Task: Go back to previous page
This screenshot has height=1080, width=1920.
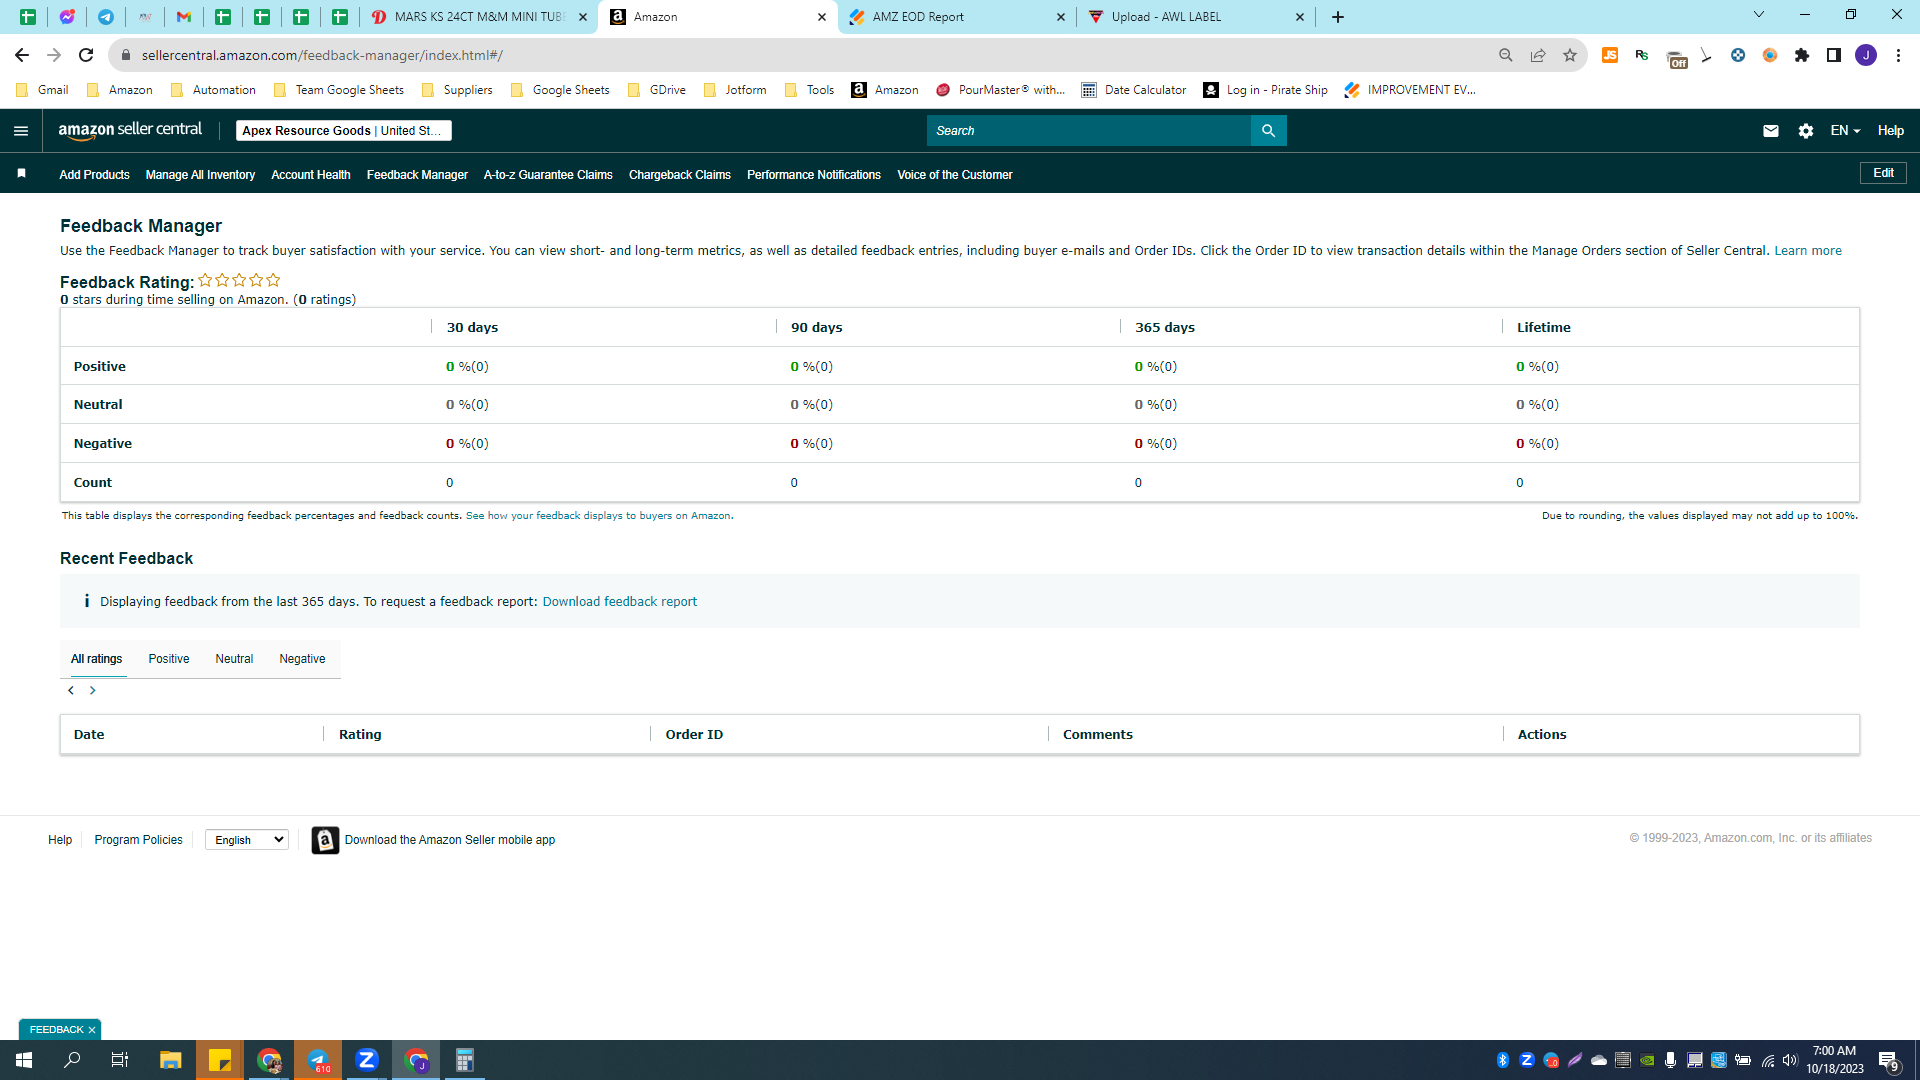Action: (22, 56)
